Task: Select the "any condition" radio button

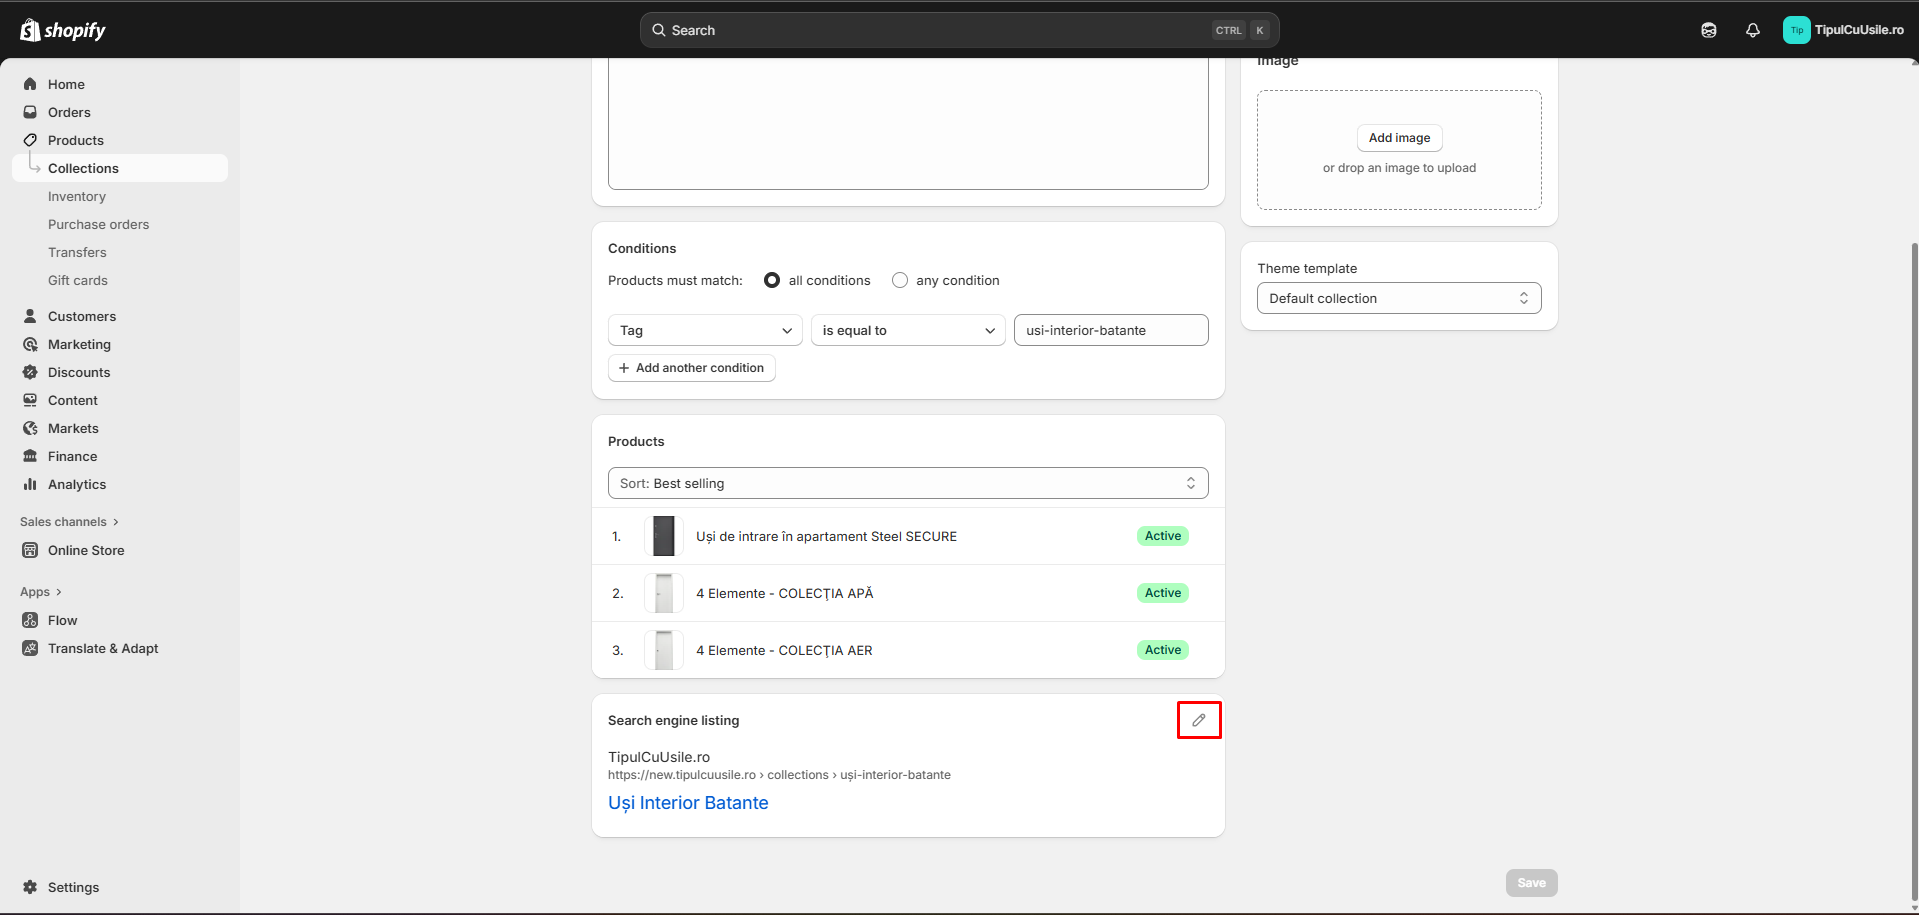Action: (900, 280)
